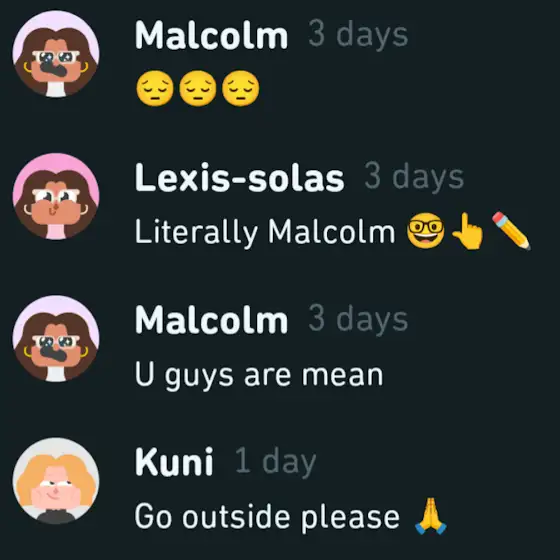Click the folded hands emoji
The width and height of the screenshot is (560, 560).
coord(431,516)
